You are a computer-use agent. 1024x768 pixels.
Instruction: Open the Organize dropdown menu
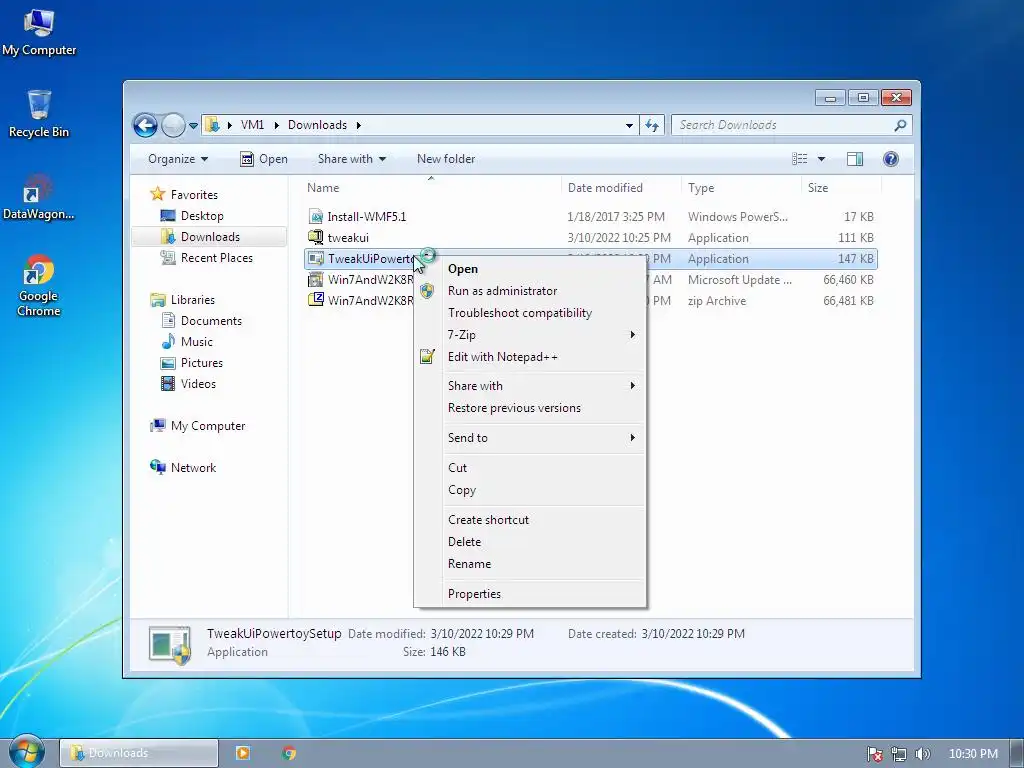coord(178,159)
